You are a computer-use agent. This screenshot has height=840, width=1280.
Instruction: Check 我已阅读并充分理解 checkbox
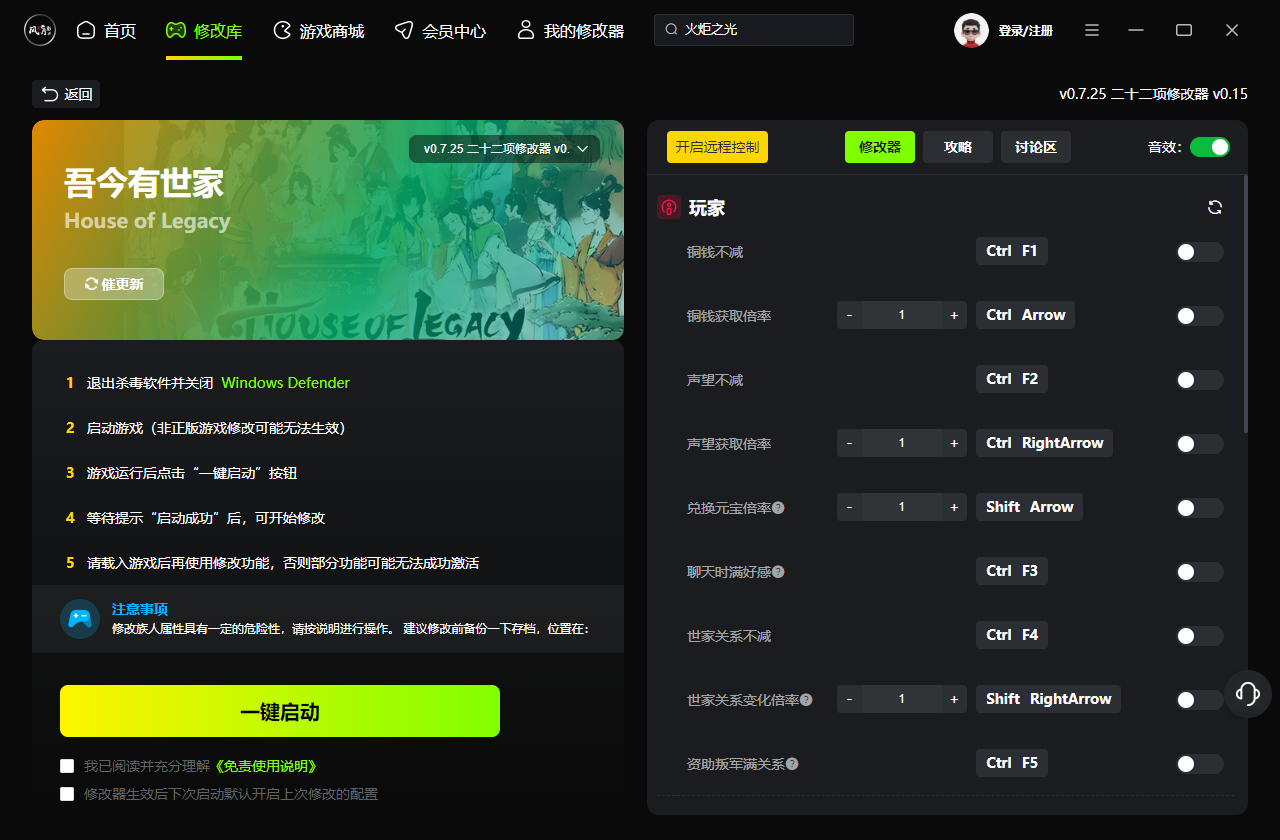(67, 766)
